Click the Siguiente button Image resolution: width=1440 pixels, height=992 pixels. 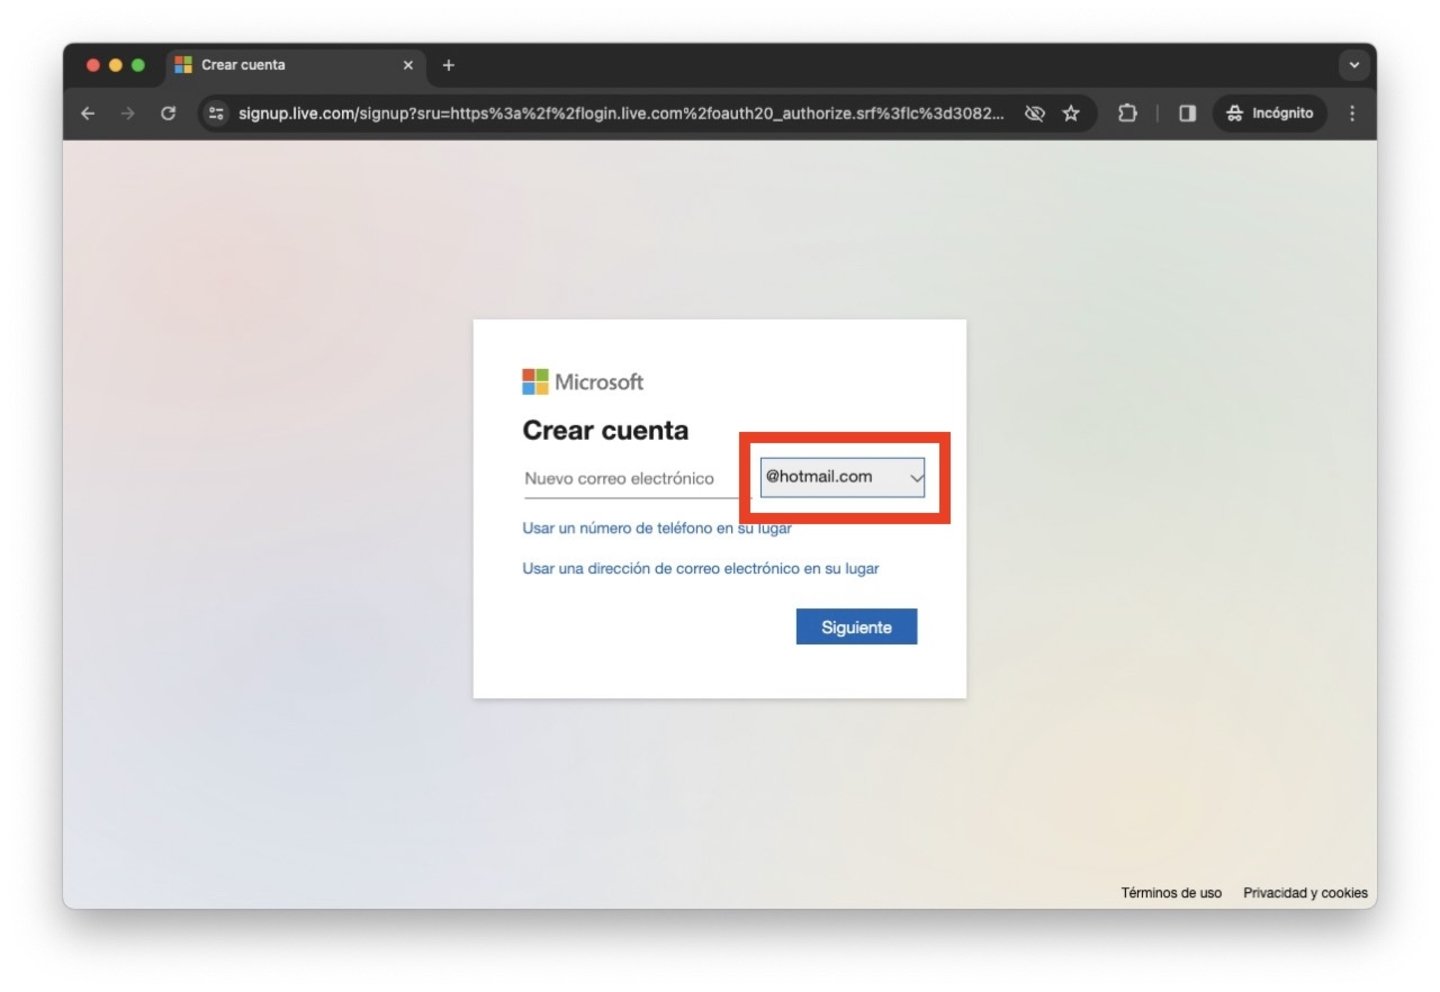point(856,627)
